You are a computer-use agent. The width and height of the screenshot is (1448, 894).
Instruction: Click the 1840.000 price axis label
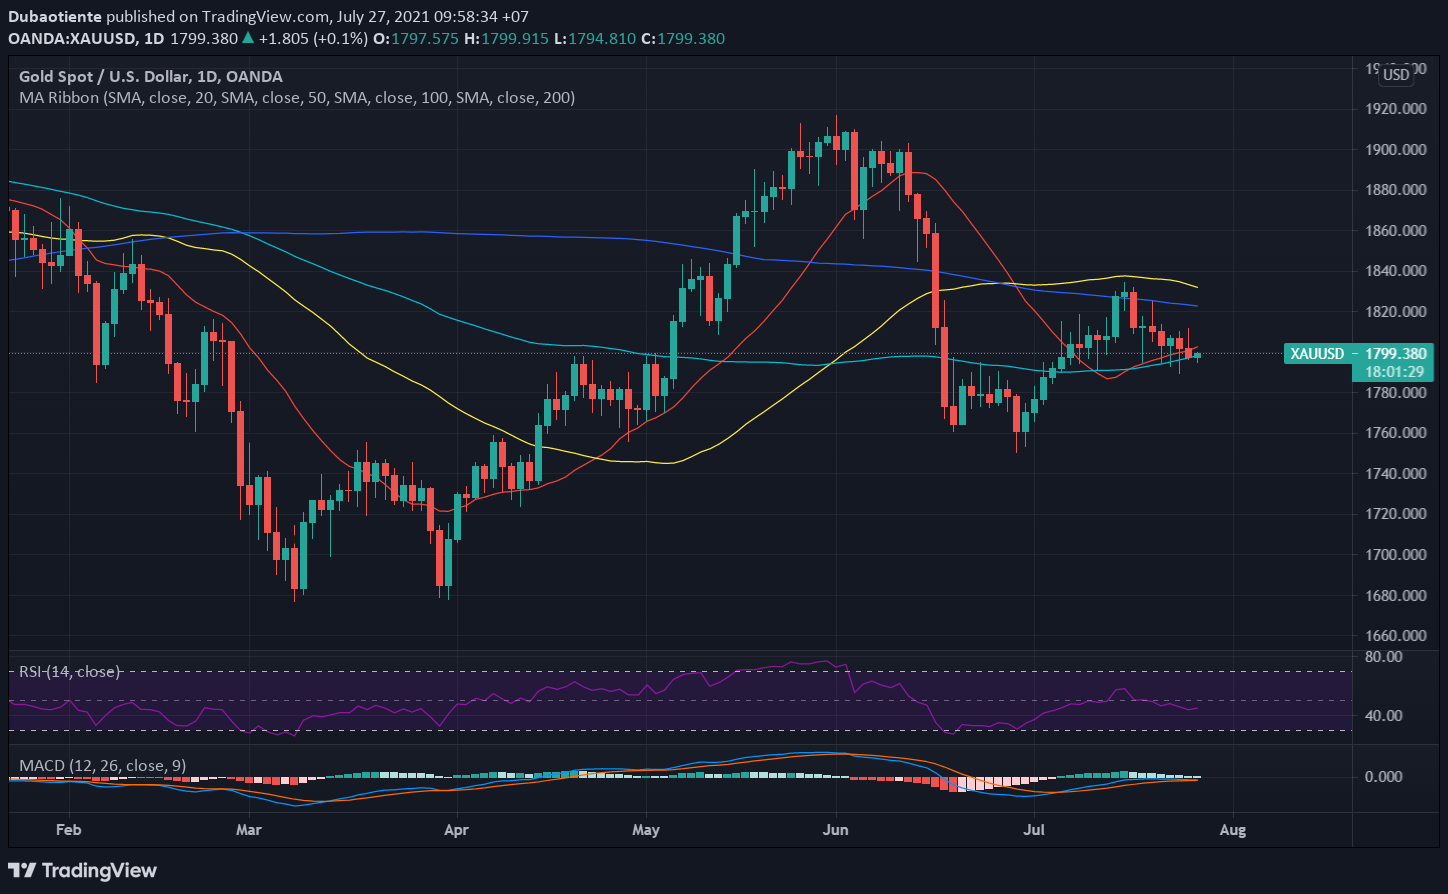pyautogui.click(x=1394, y=271)
